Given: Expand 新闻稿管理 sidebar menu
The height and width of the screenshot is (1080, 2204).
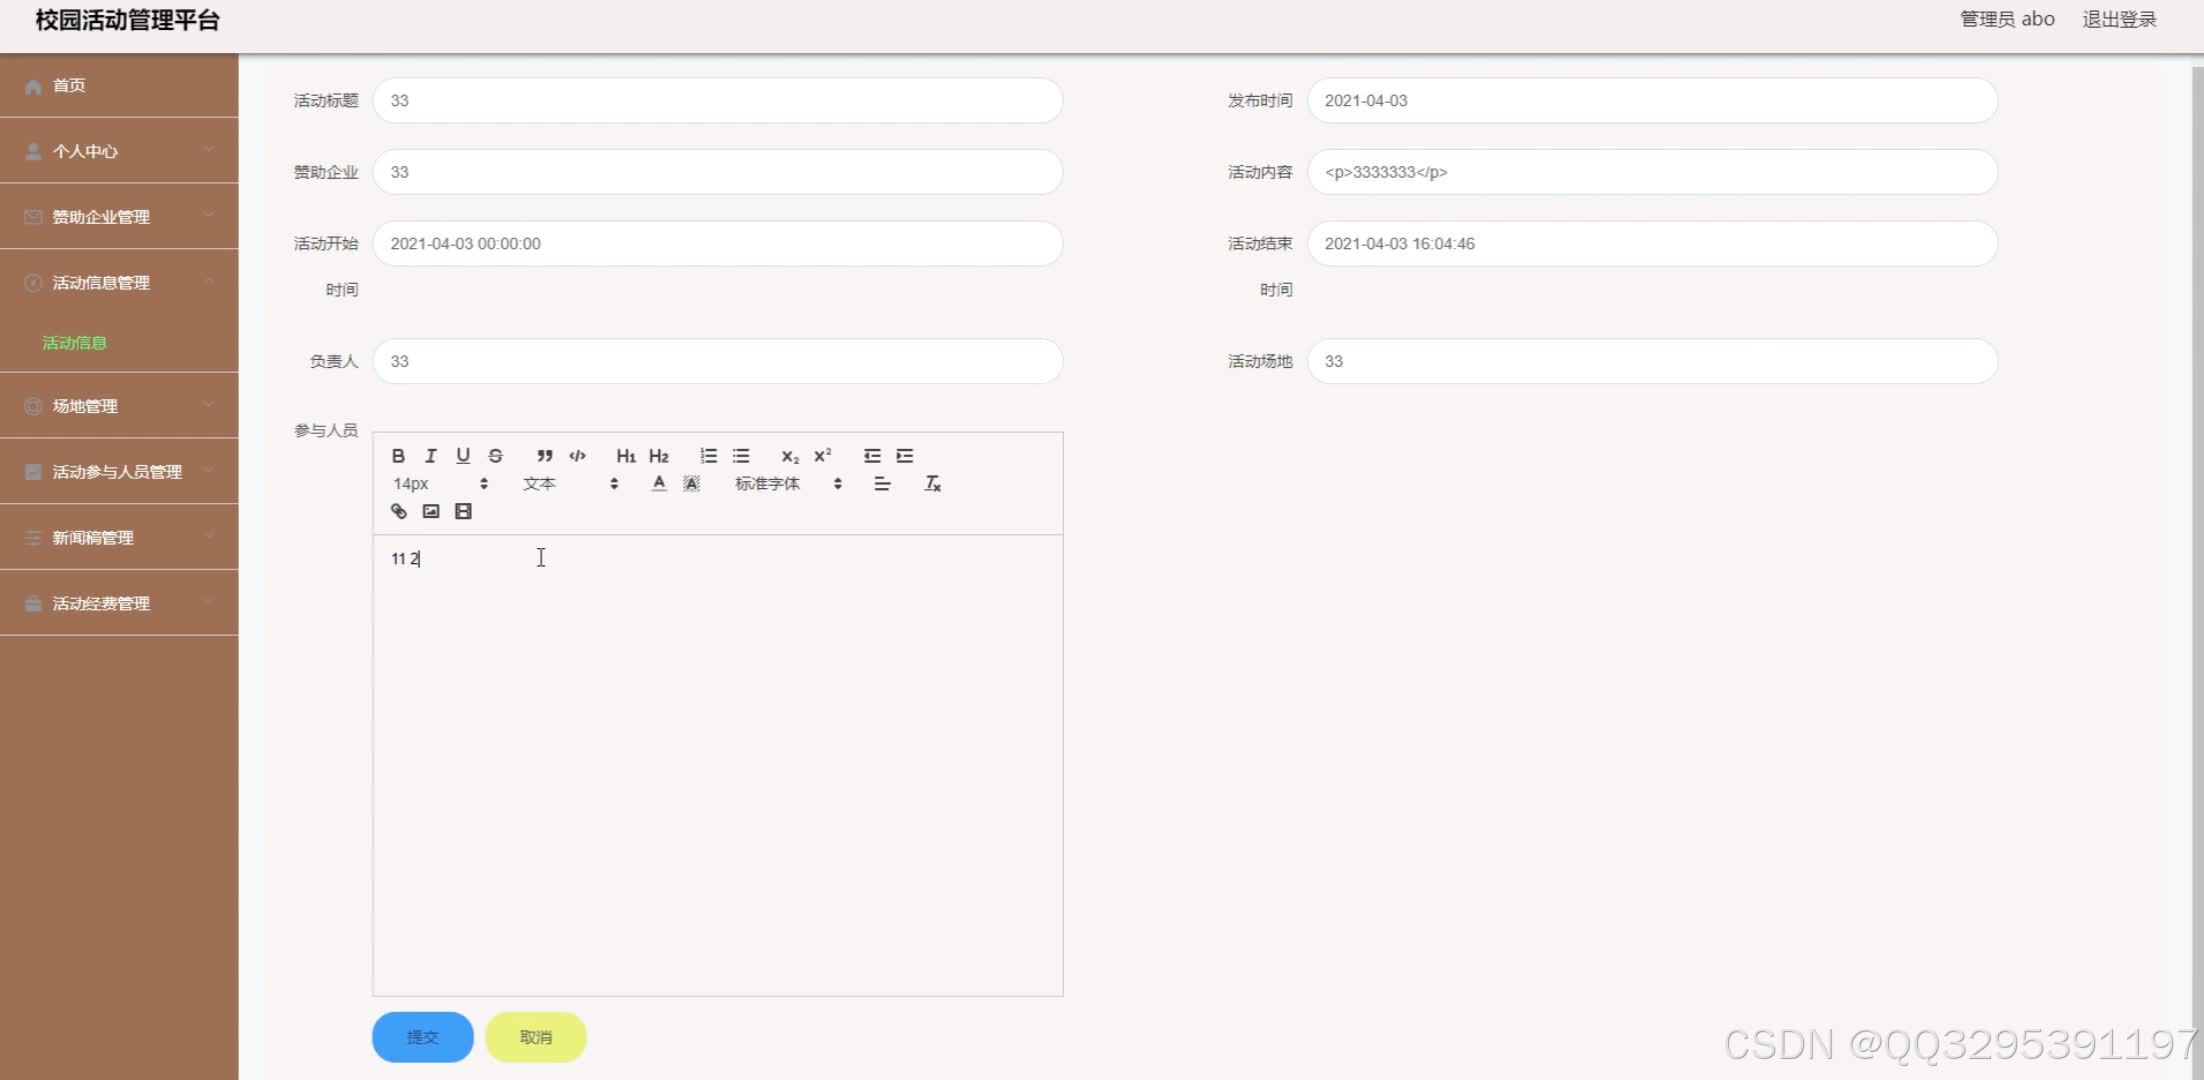Looking at the screenshot, I should (x=119, y=538).
